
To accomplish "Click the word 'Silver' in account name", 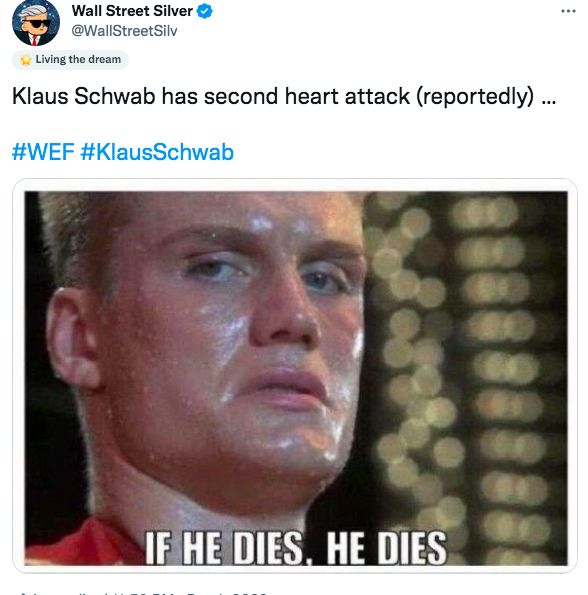I will tap(173, 11).
